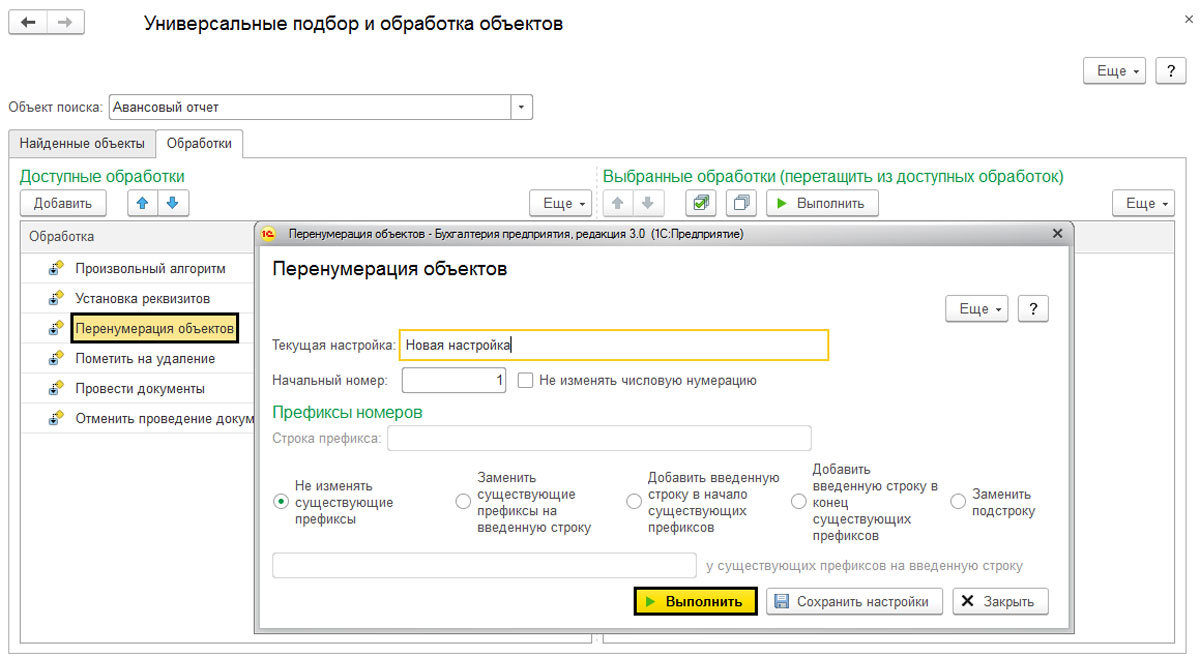Image resolution: width=1200 pixels, height=657 pixels.
Task: Open the Объект поиска dropdown list
Action: point(522,107)
